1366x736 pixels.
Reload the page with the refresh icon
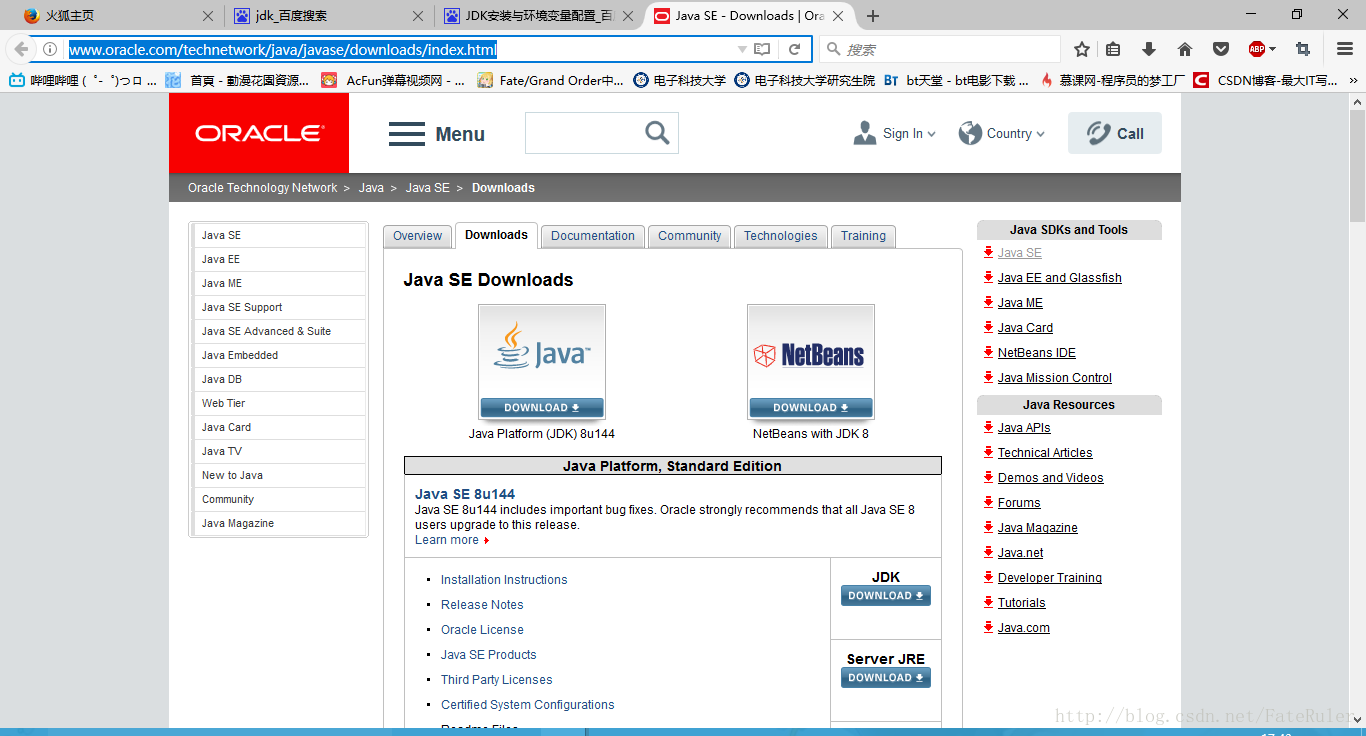pyautogui.click(x=795, y=49)
